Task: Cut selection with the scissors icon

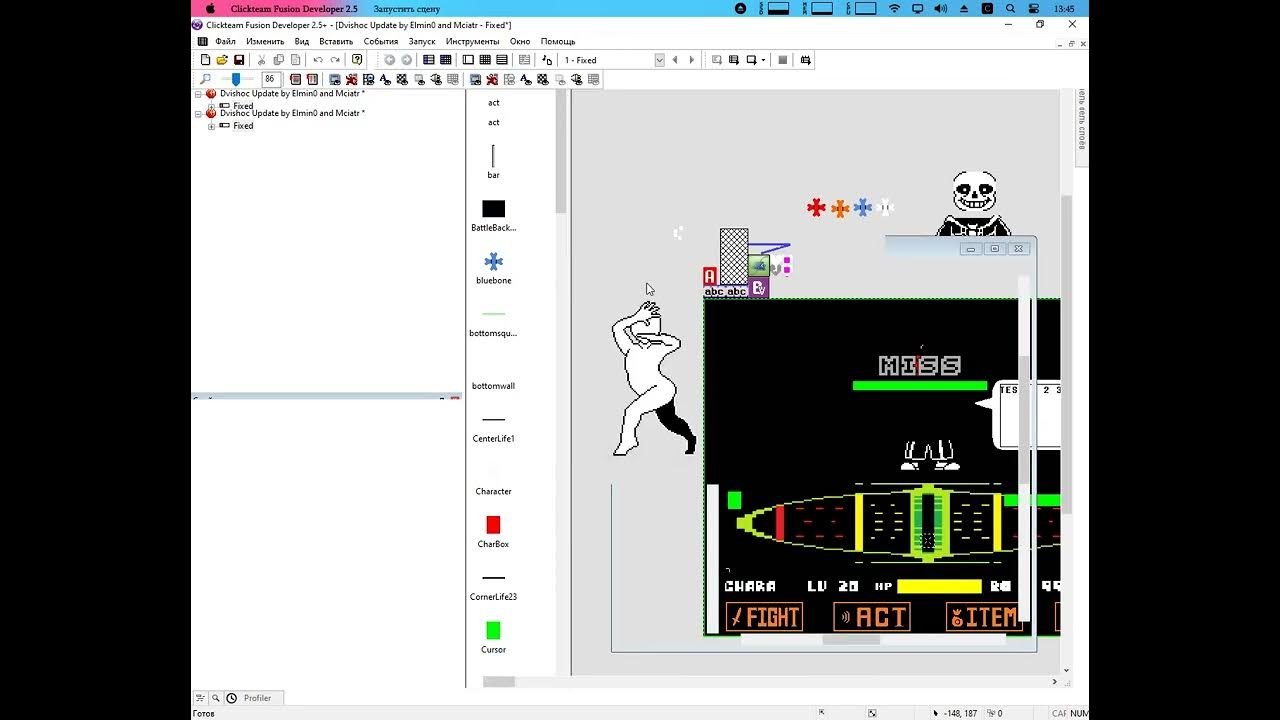Action: 262,60
